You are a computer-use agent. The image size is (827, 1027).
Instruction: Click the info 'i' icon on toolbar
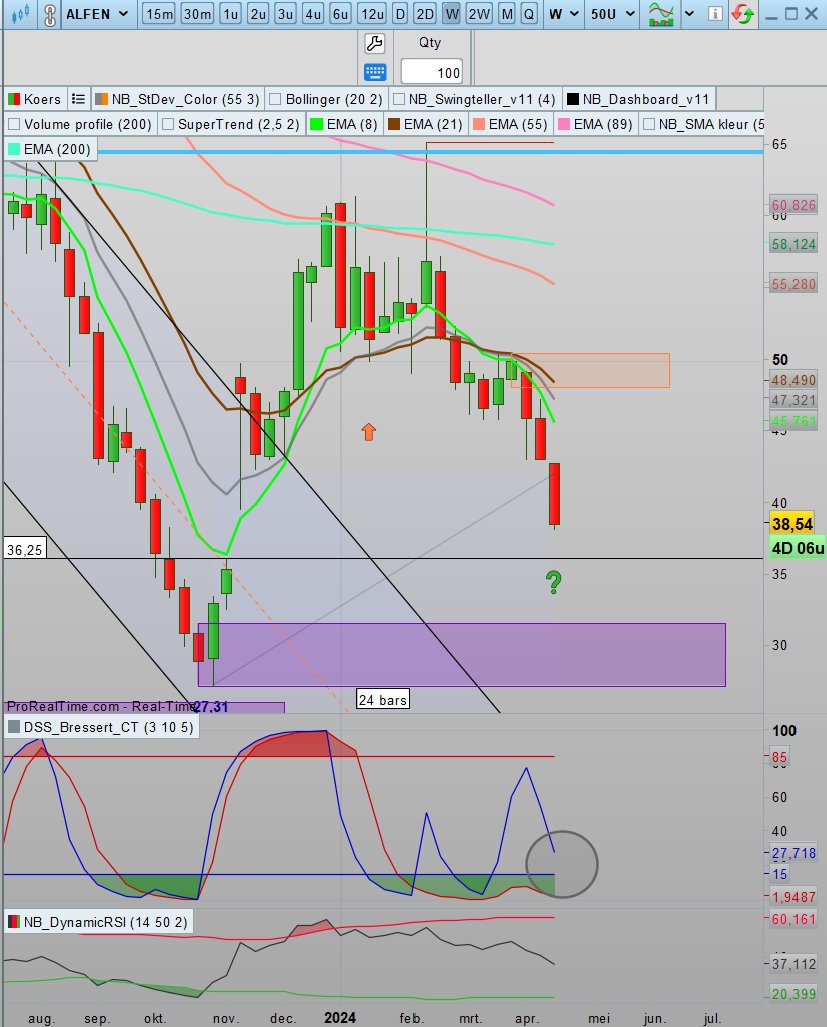tap(716, 15)
